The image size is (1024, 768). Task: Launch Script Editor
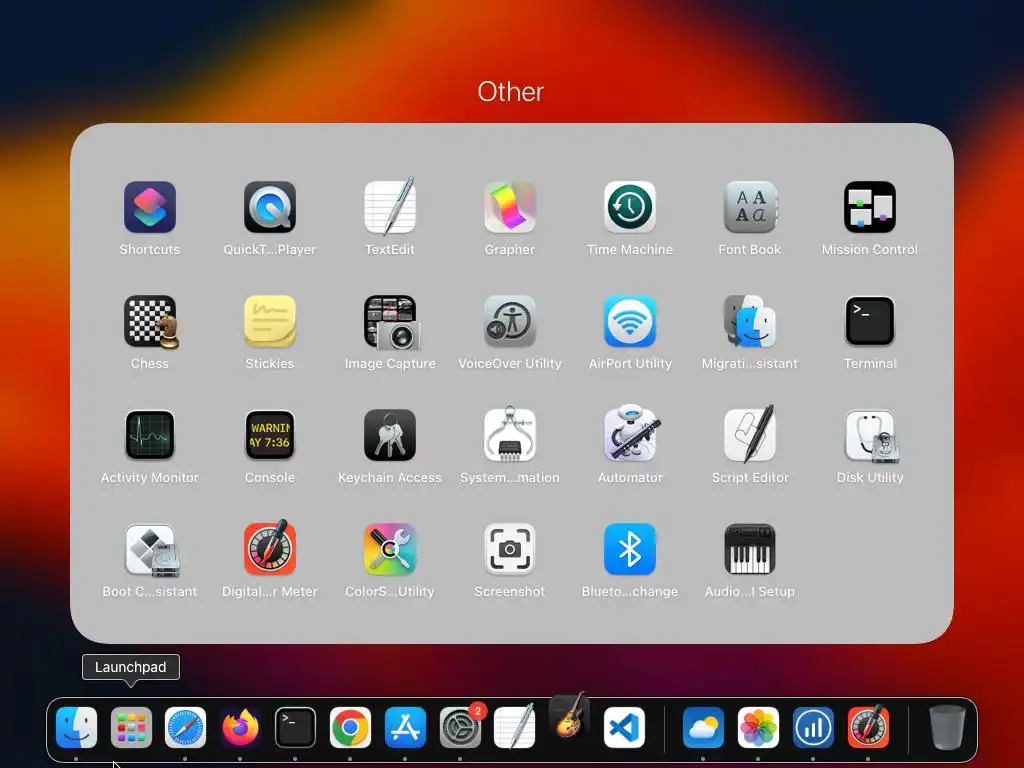tap(750, 434)
